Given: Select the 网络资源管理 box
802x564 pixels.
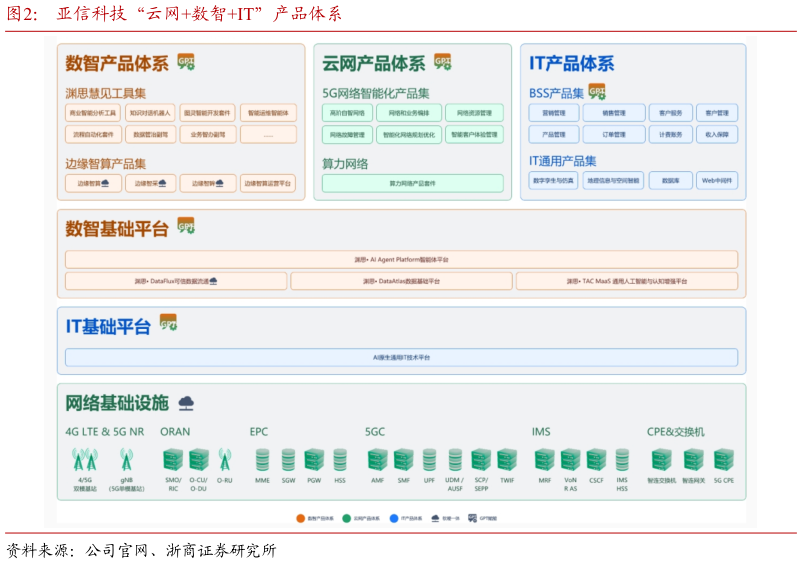Looking at the screenshot, I should [474, 113].
